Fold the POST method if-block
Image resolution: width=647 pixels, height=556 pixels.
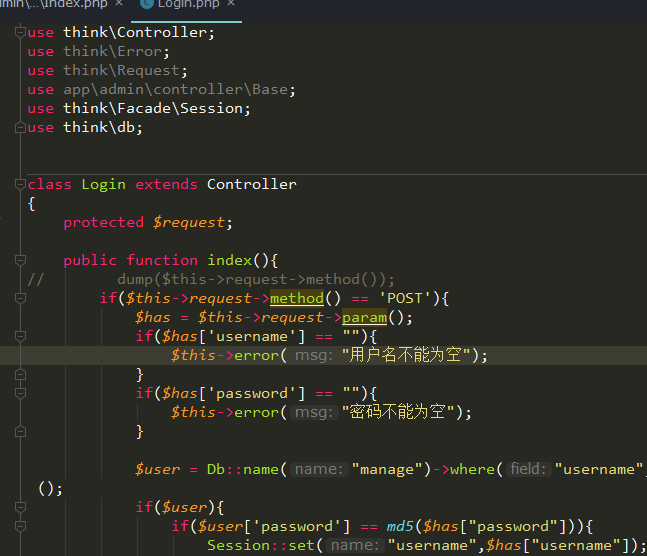click(21, 299)
